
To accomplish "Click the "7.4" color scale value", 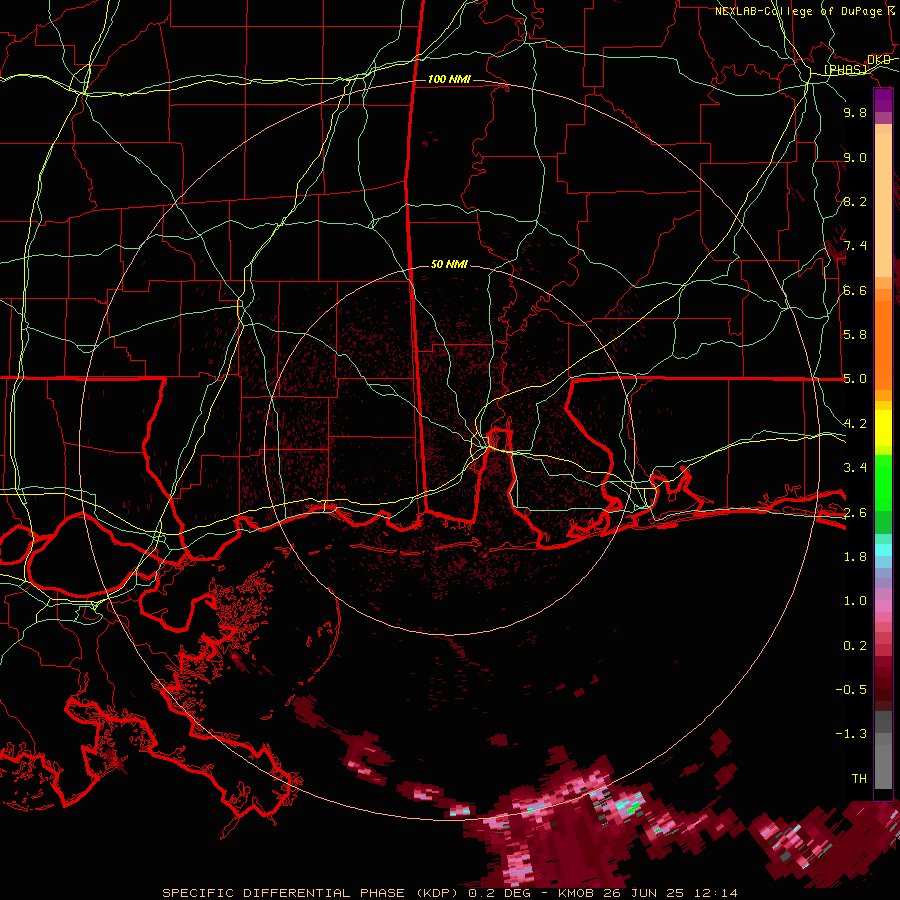I will [855, 246].
